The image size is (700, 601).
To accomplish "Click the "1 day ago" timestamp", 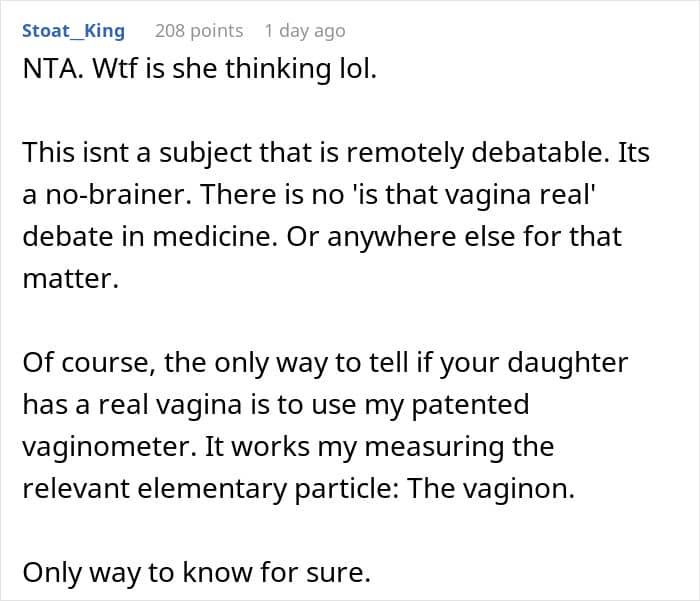I will coord(304,31).
